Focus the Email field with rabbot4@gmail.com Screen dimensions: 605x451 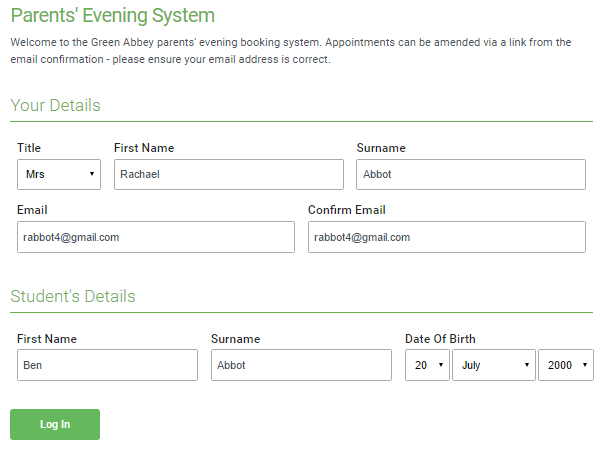(x=156, y=237)
